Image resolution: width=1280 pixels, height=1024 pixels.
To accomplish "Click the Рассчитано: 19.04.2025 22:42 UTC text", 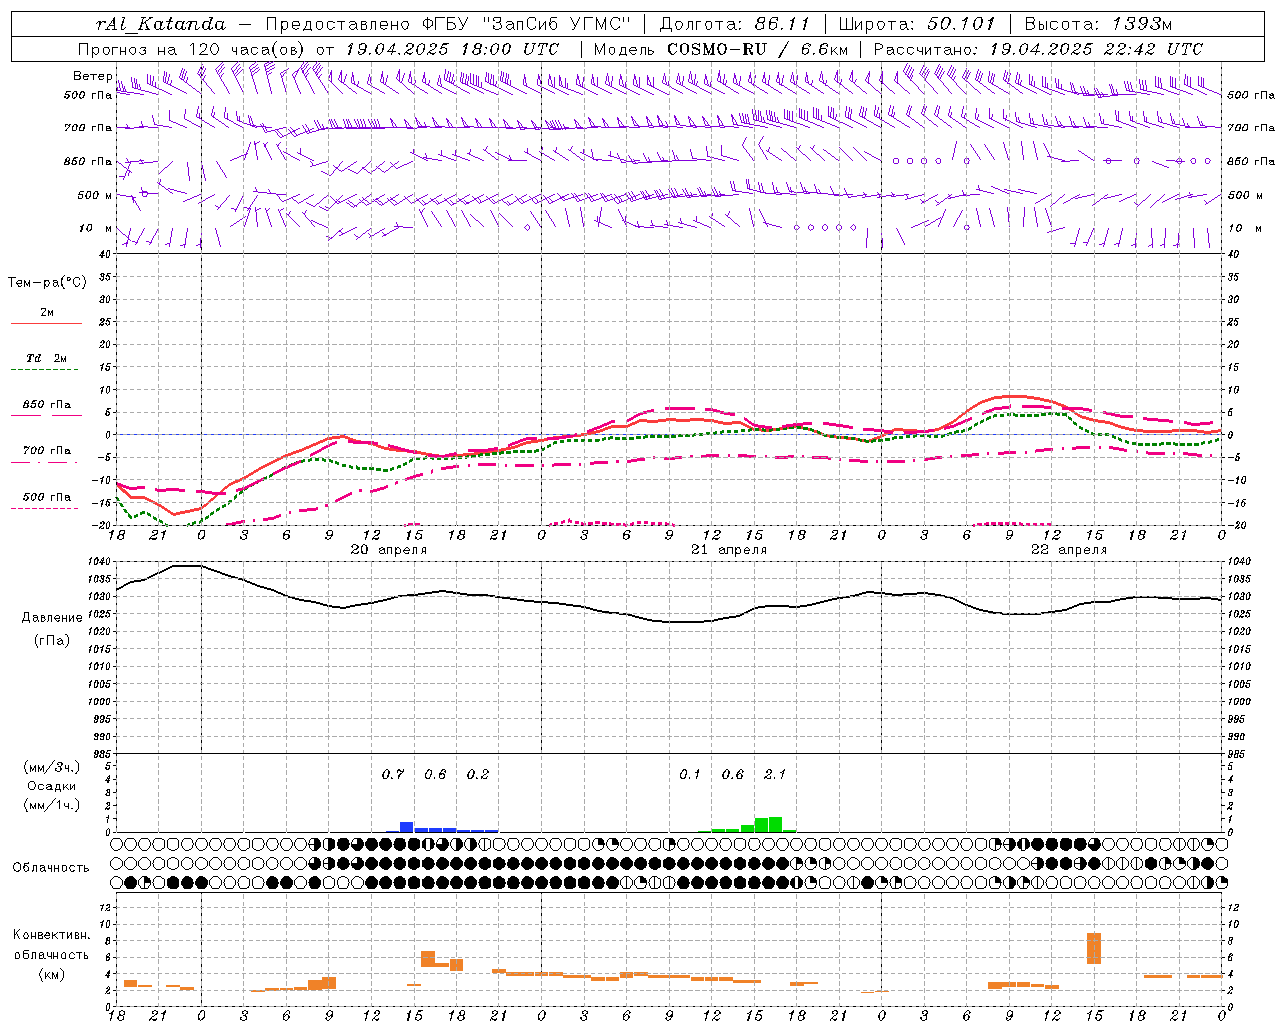I will (1038, 49).
